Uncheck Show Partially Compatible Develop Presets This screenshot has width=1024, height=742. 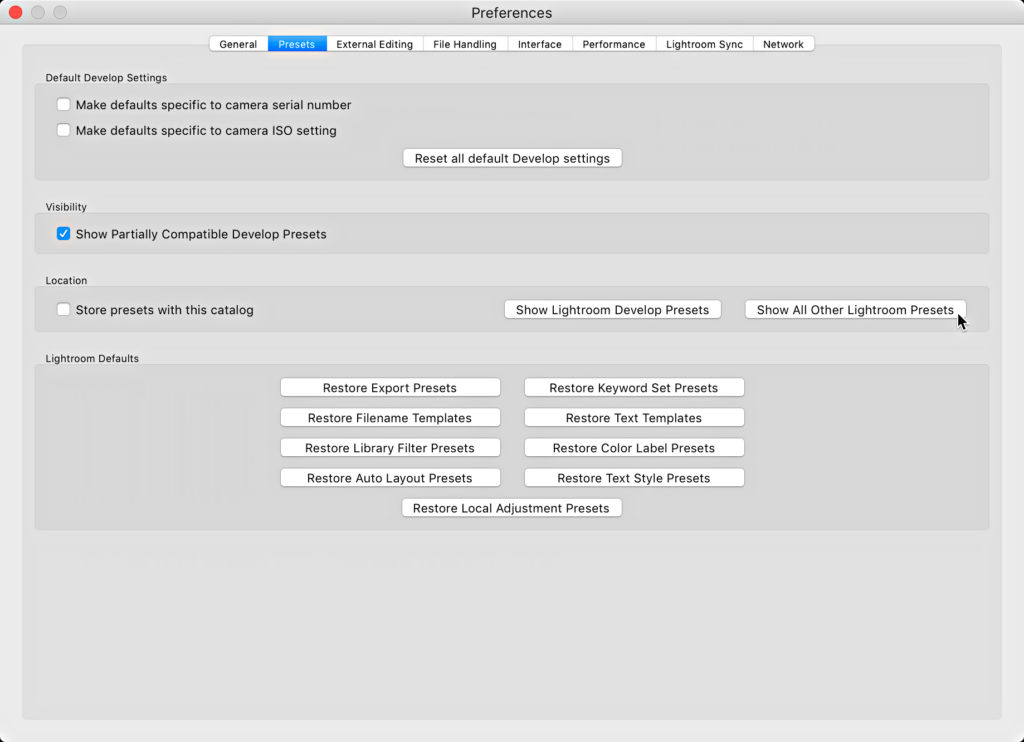coord(63,234)
